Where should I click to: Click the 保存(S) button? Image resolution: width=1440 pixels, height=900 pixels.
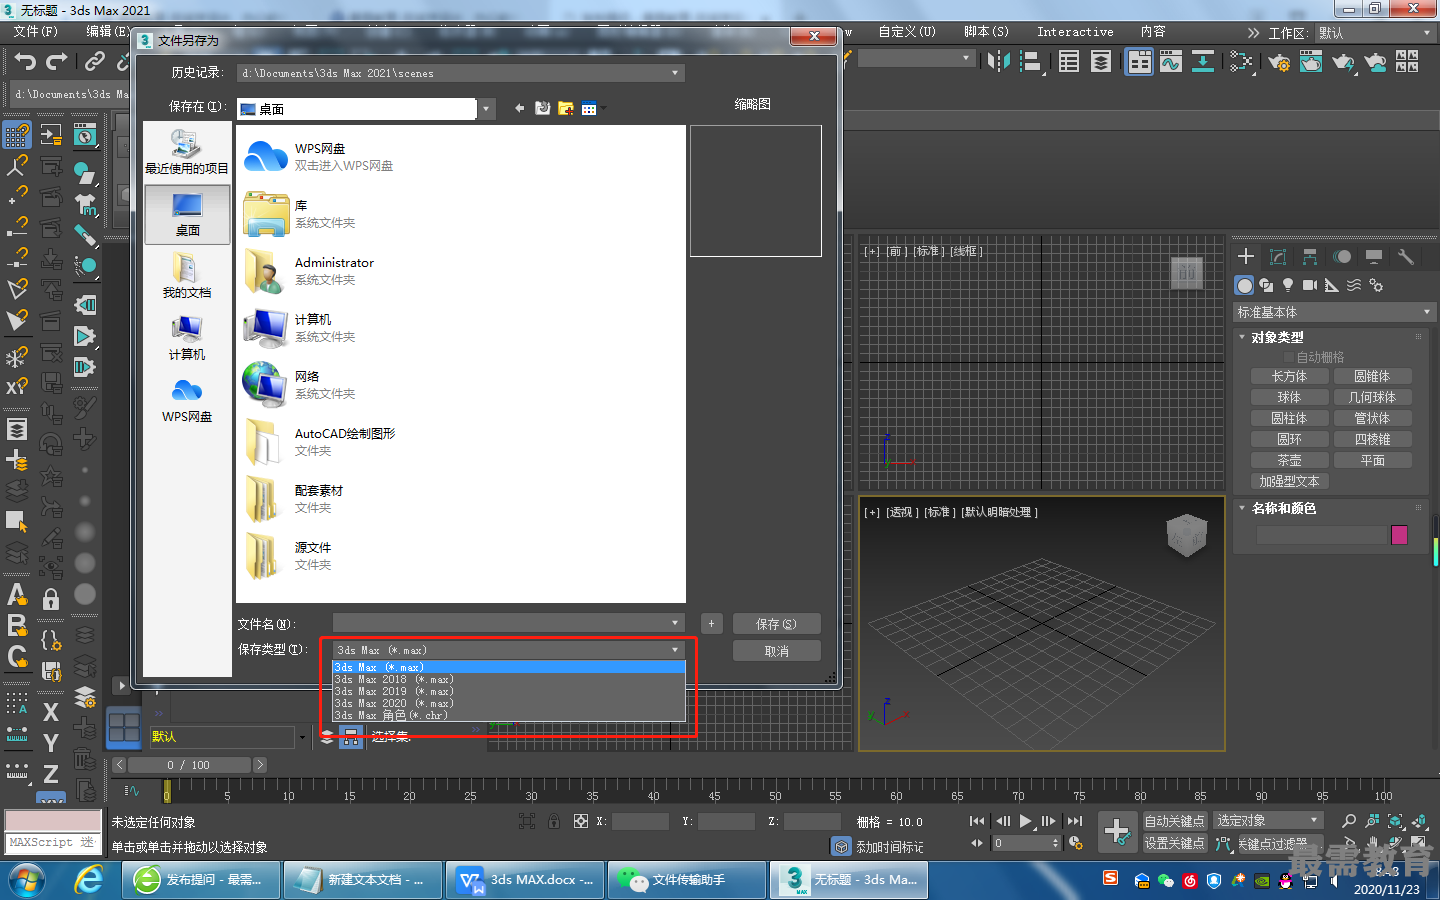tap(777, 624)
